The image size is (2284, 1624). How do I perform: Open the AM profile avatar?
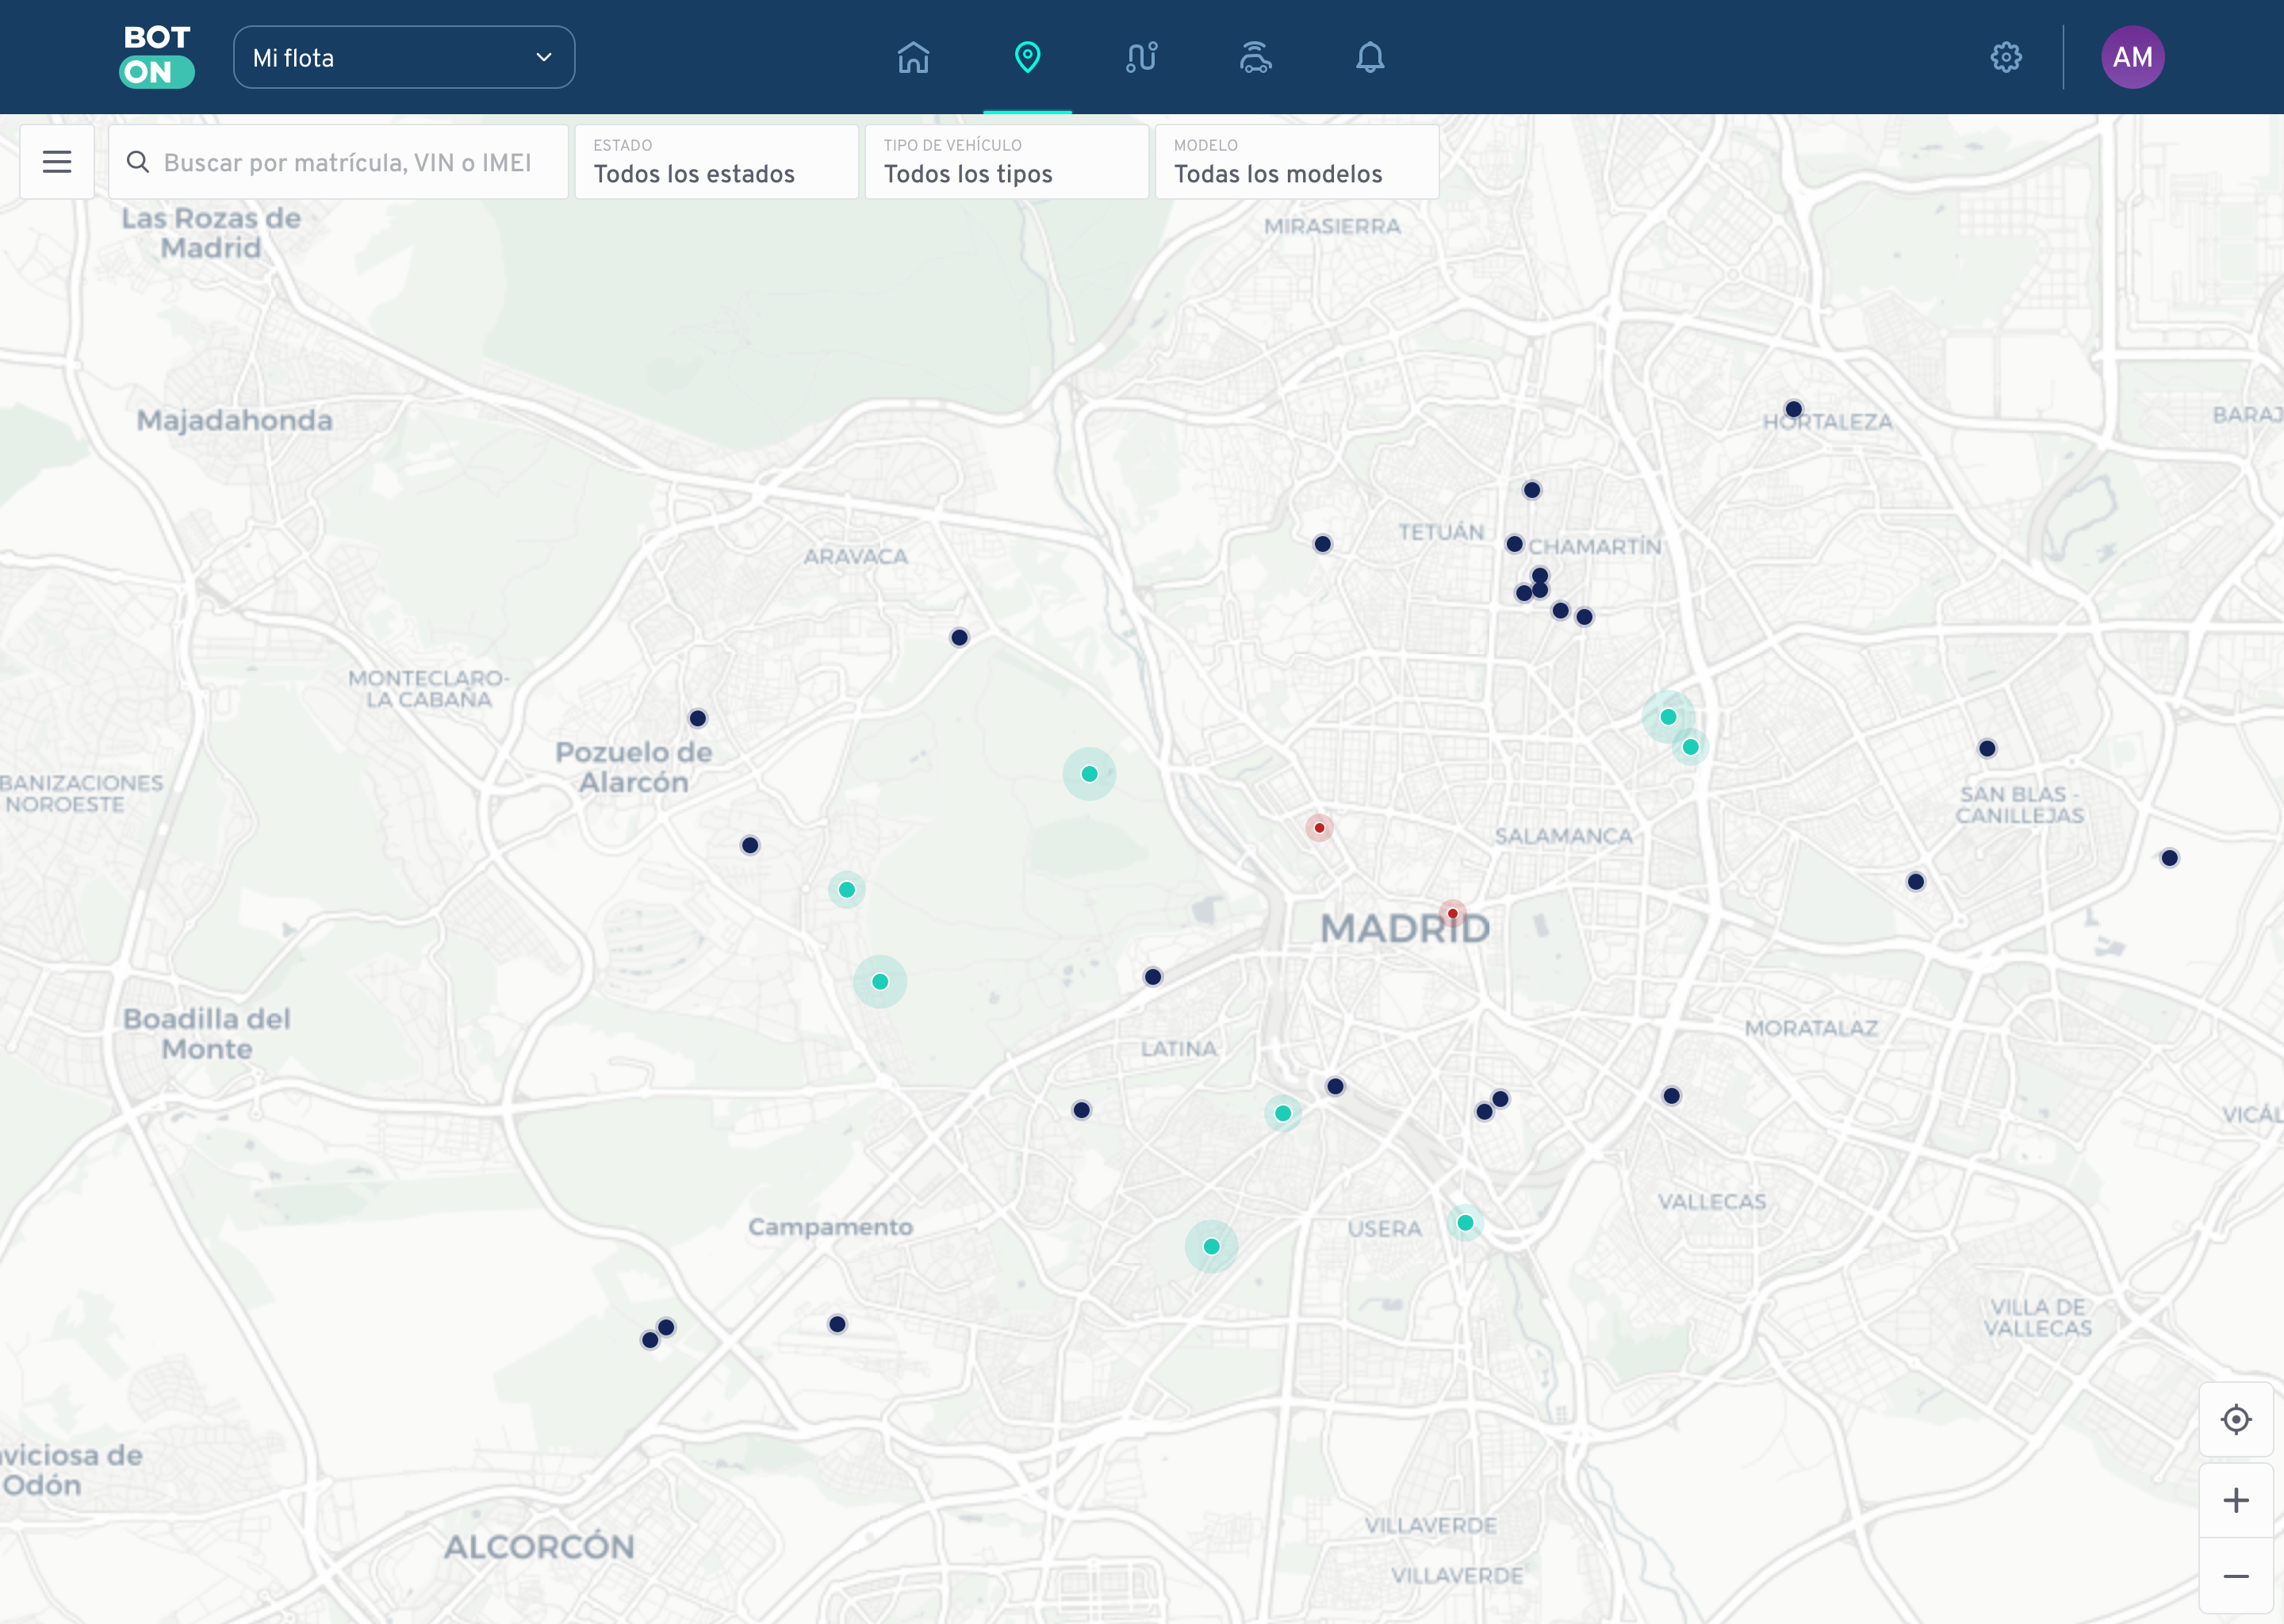pos(2132,57)
